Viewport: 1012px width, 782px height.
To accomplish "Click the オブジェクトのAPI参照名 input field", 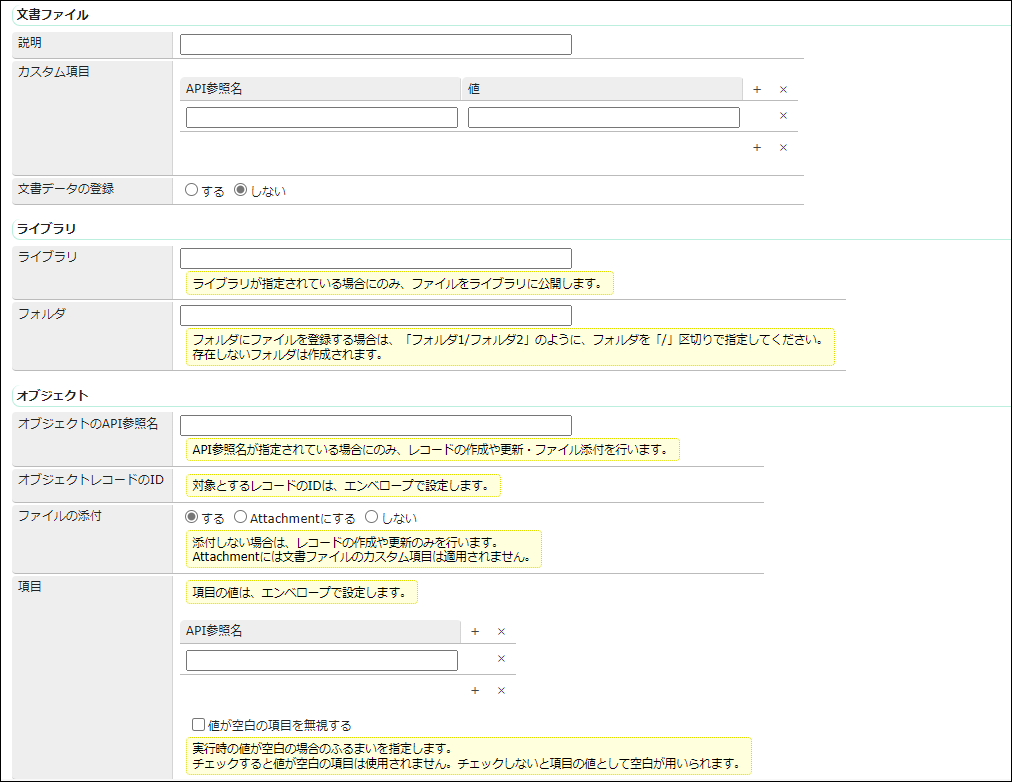I will coord(375,424).
